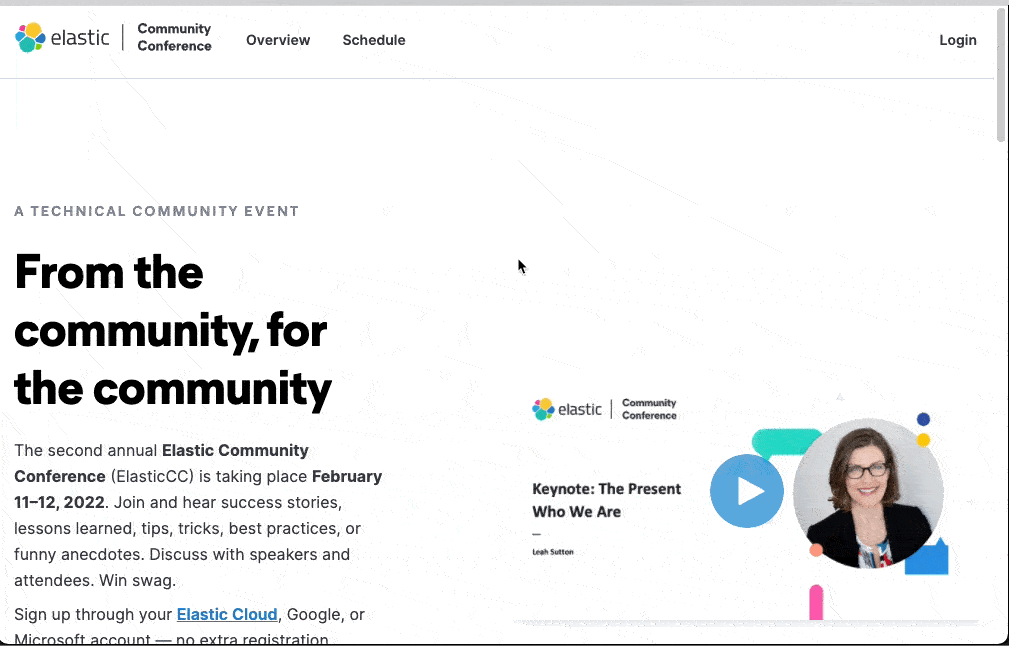
Task: Click the Community Conference wordmark in the header
Action: (x=174, y=38)
